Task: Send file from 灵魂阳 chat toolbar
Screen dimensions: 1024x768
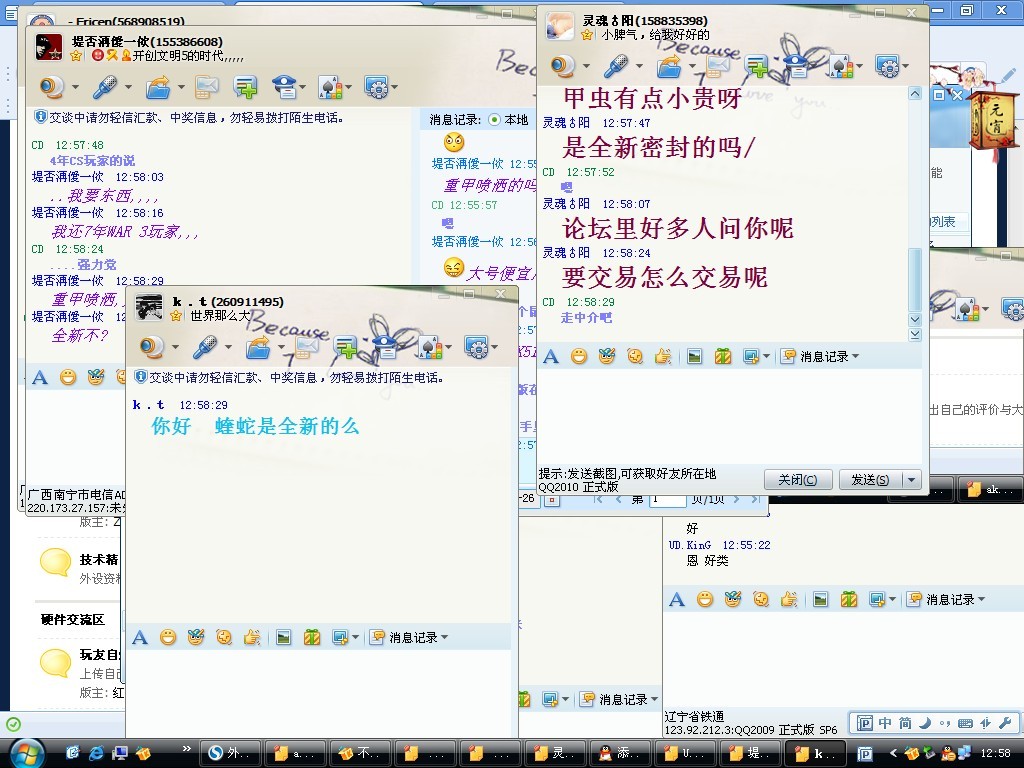Action: (x=669, y=66)
